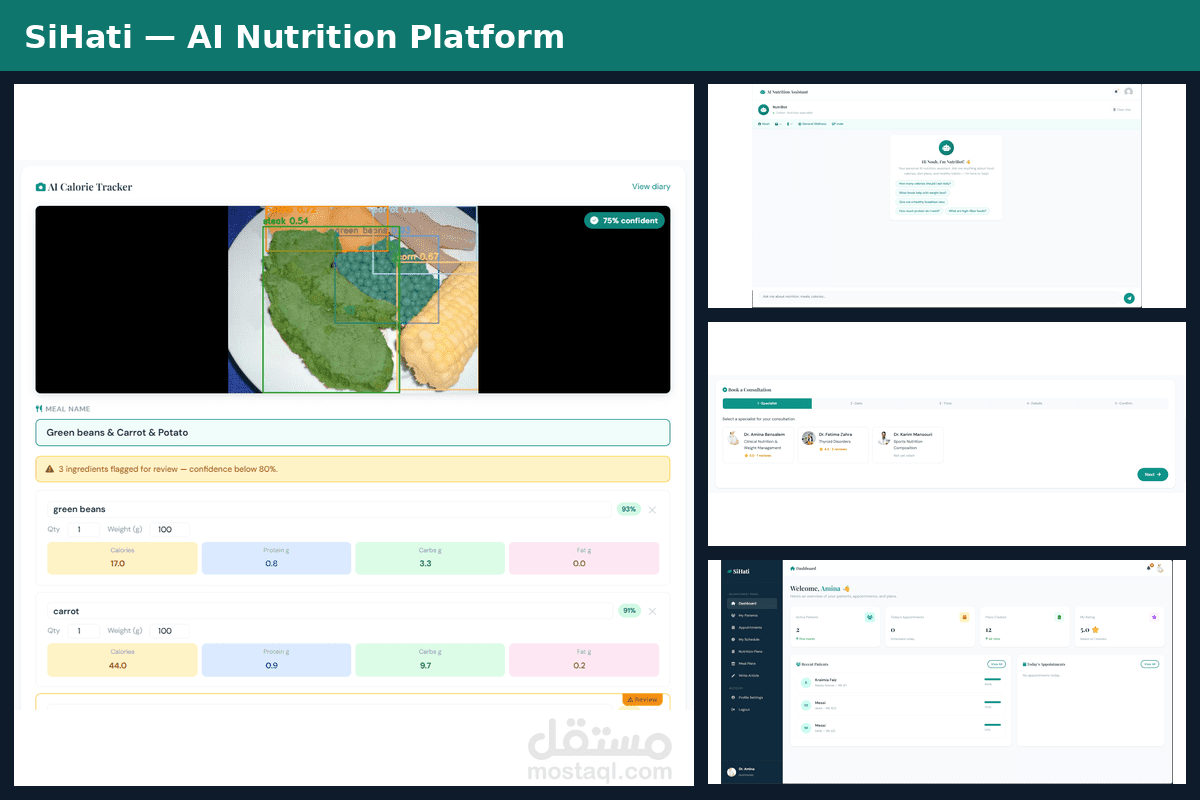Click Logout in the sidebar
Screen dimensions: 1200x800
pyautogui.click(x=752, y=709)
